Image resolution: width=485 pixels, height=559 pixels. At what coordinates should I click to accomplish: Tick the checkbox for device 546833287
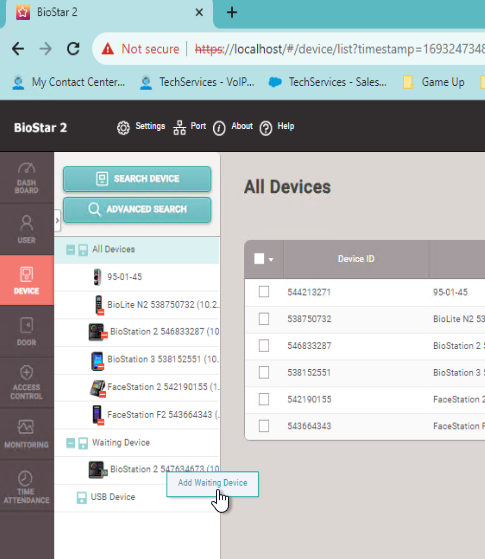coord(264,345)
